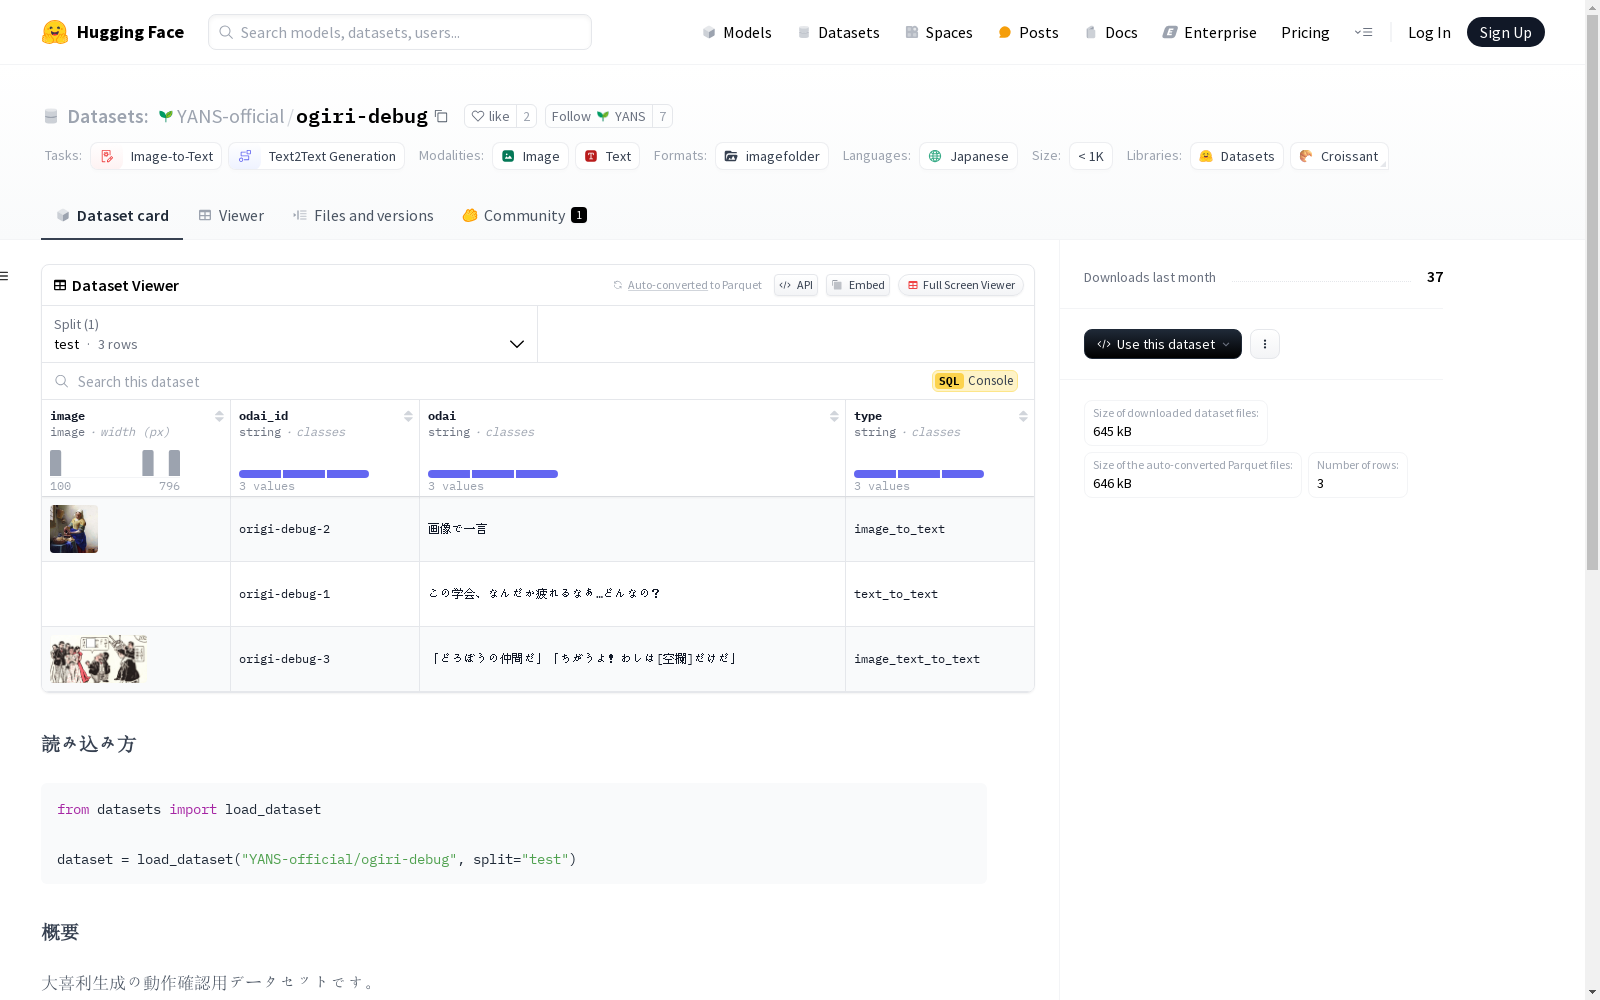
Task: Select the Datasets library tag
Action: (1237, 156)
